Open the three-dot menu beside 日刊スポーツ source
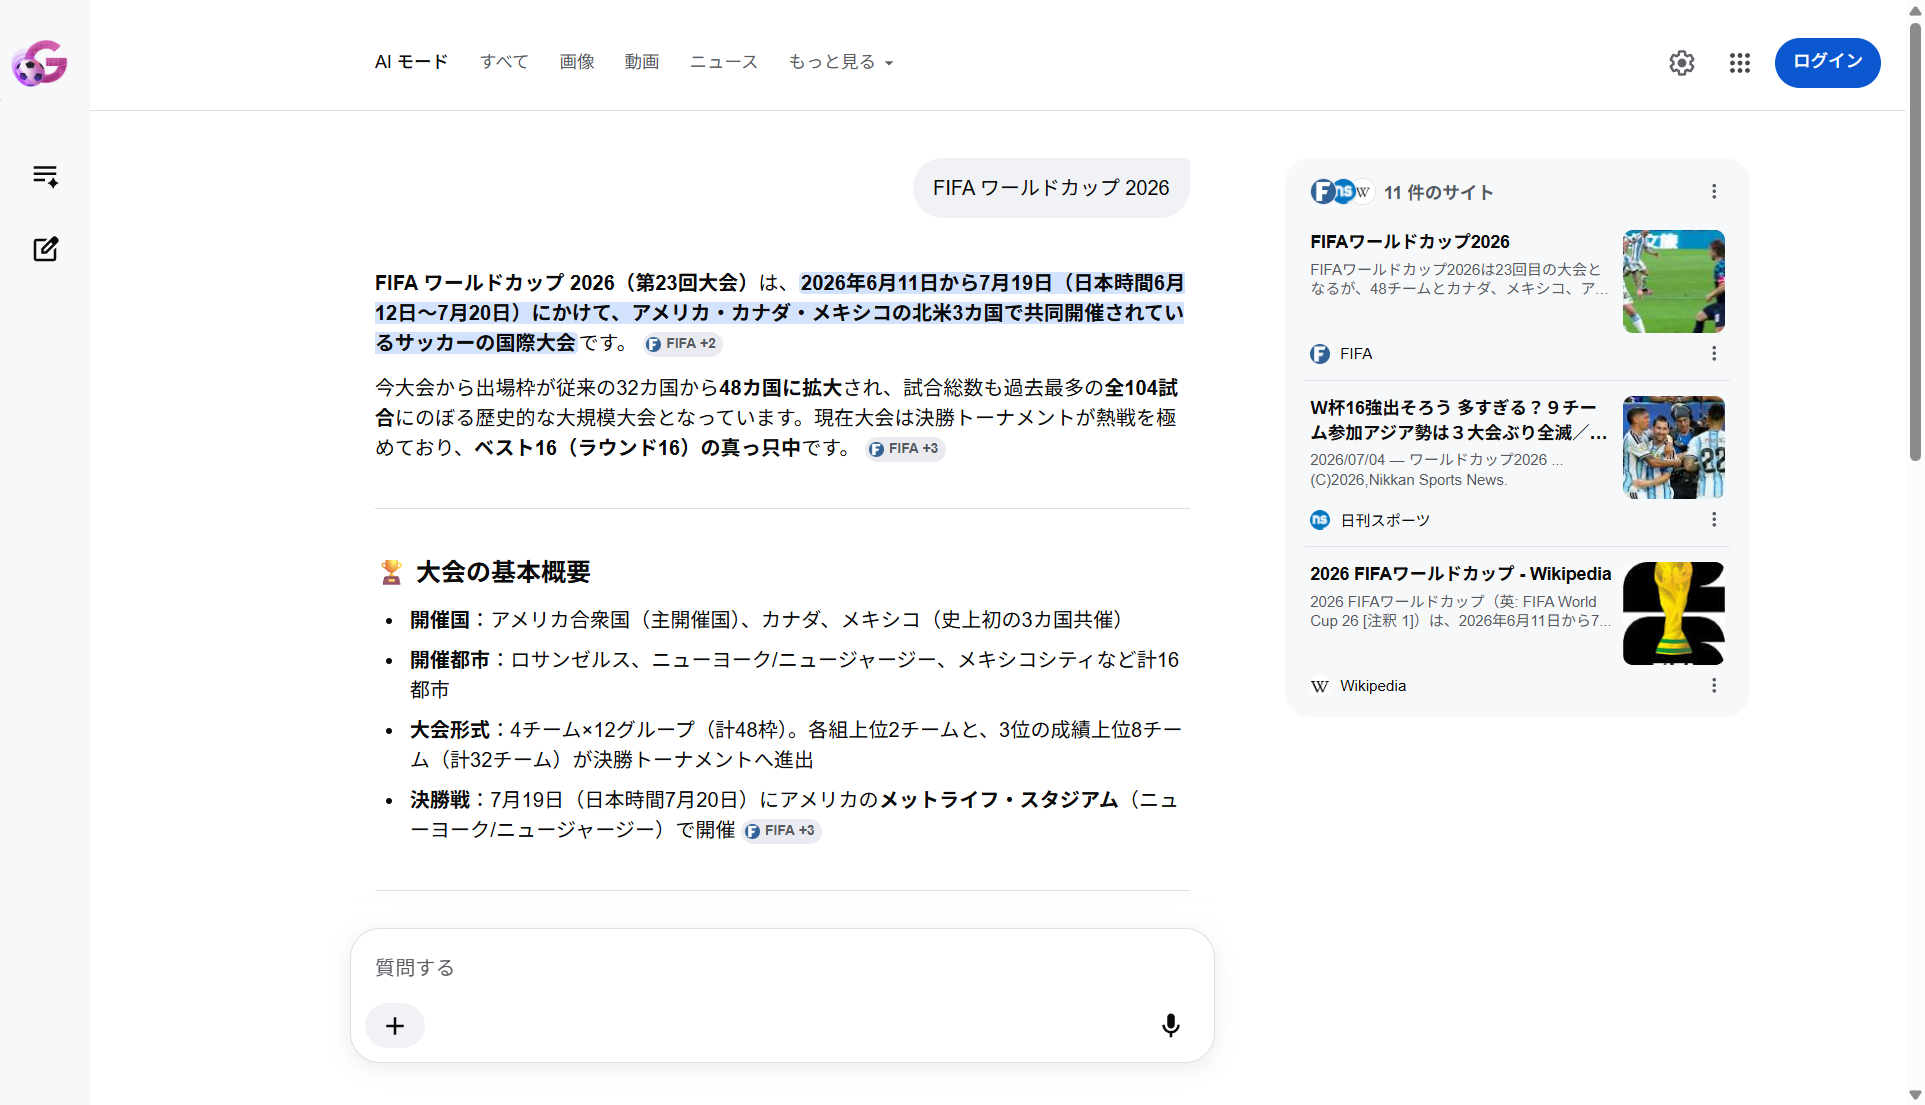This screenshot has height=1105, width=1925. (x=1714, y=519)
